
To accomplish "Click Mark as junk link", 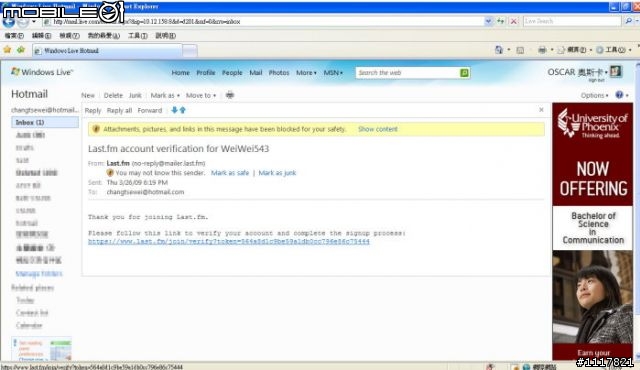I will tap(277, 173).
